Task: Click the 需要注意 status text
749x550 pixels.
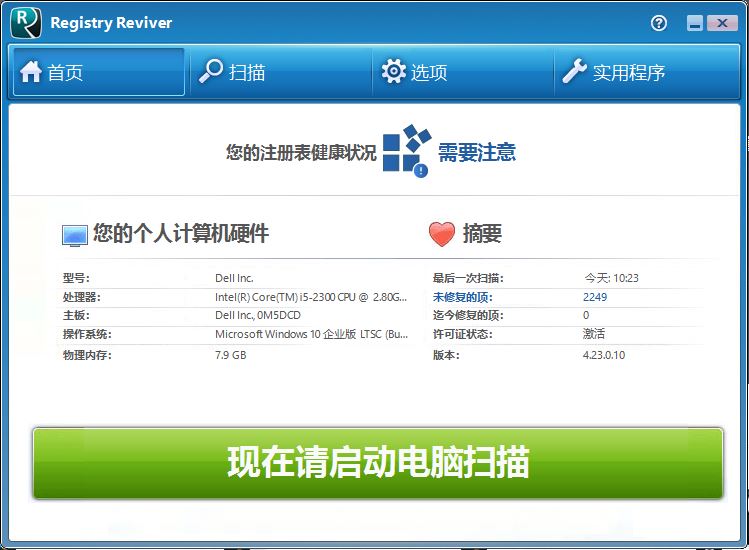Action: (477, 152)
